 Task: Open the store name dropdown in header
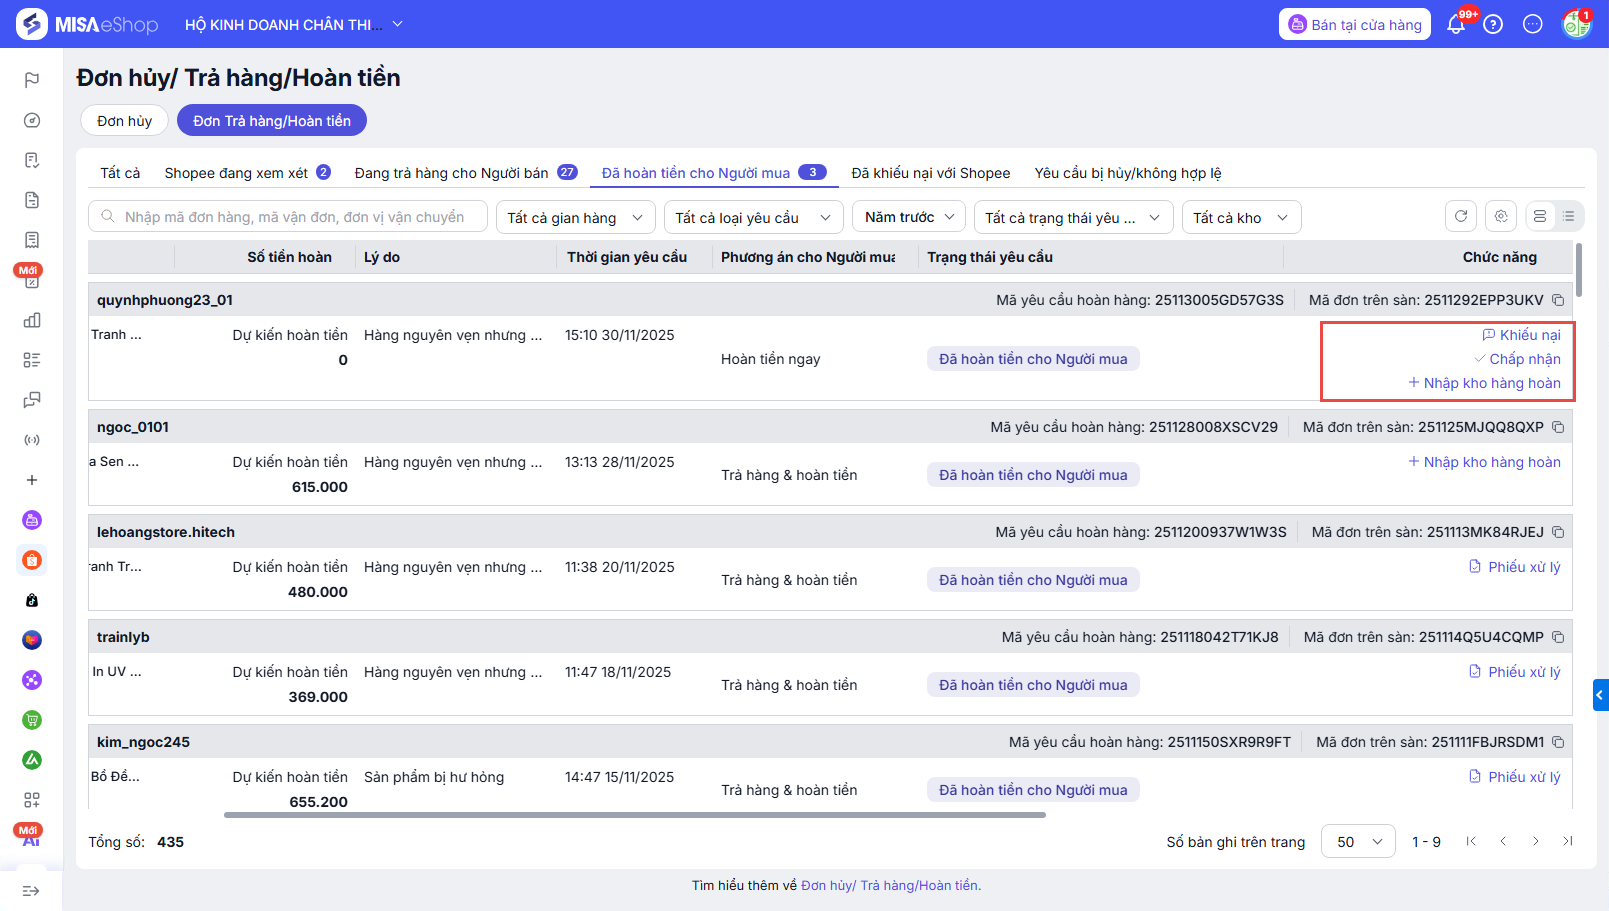(294, 24)
